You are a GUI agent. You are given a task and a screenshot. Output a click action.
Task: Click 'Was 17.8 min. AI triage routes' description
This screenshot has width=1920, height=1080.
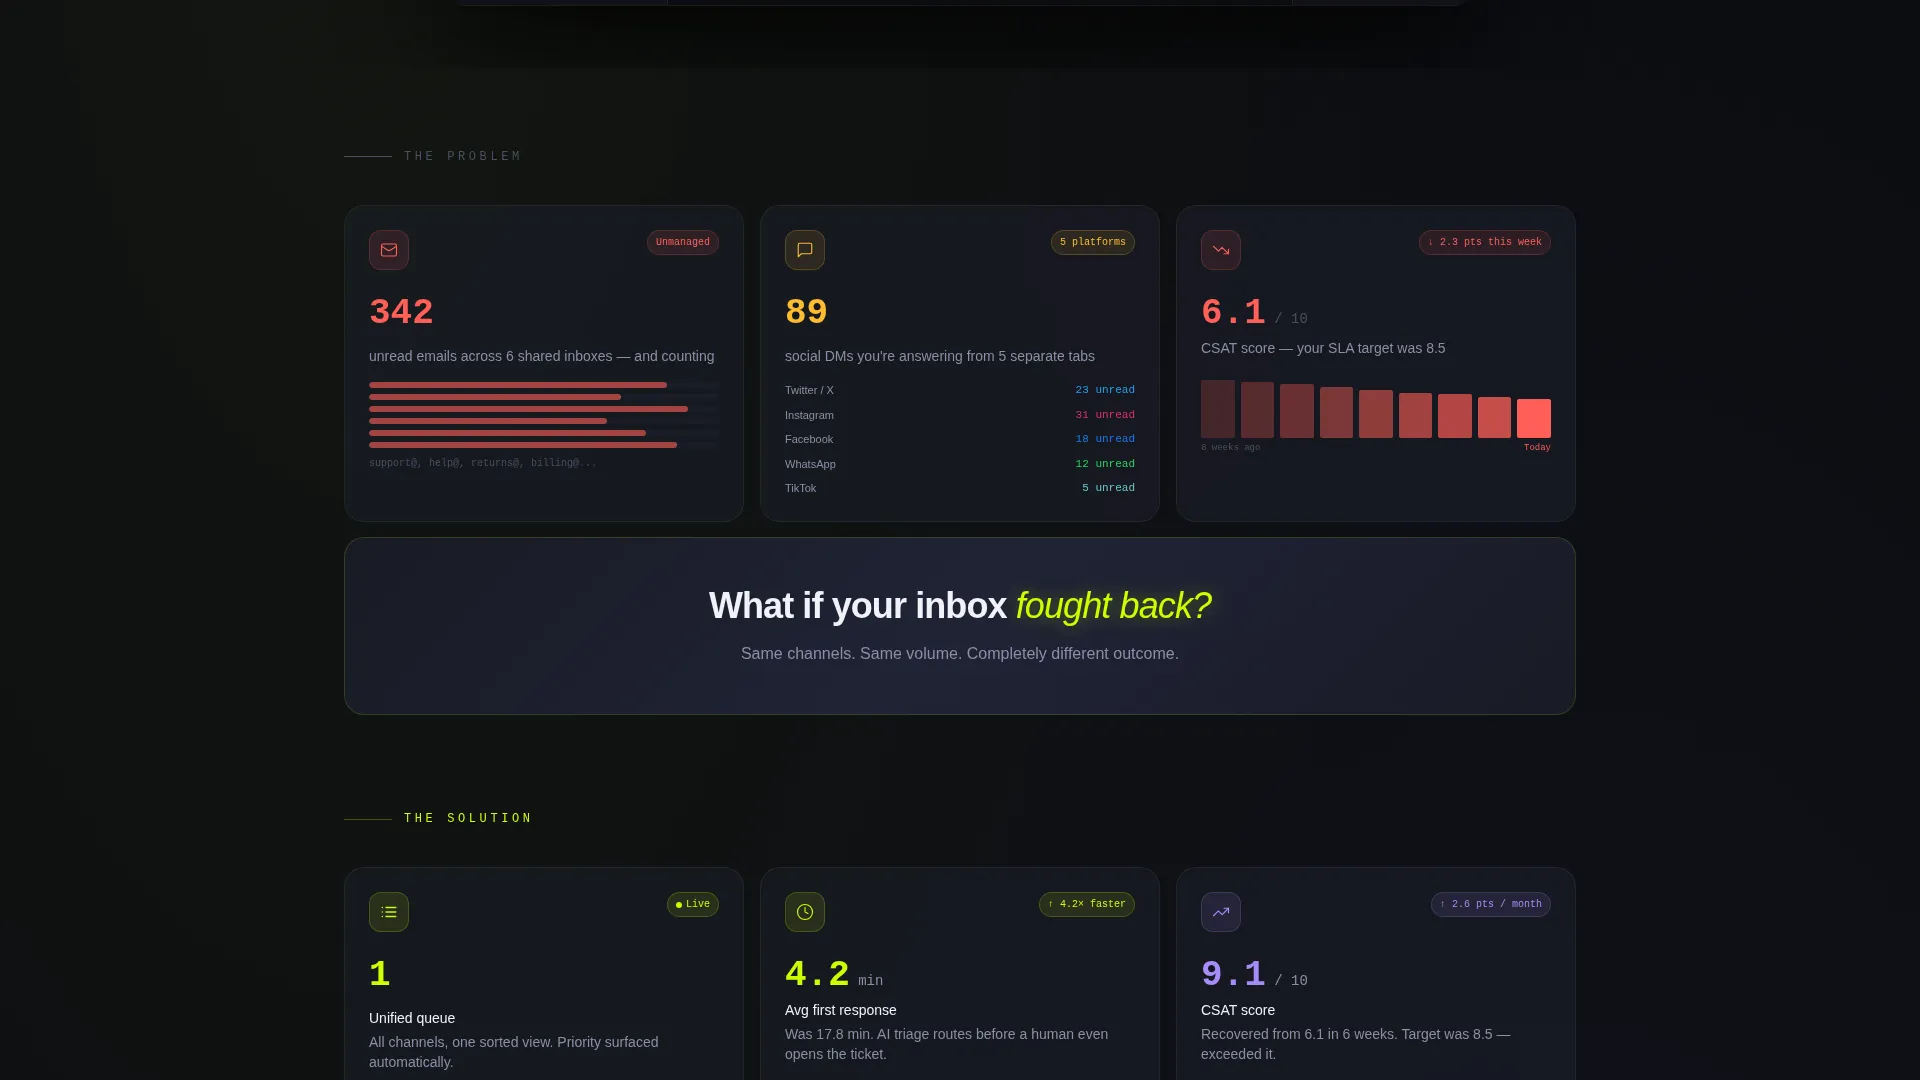click(946, 1044)
